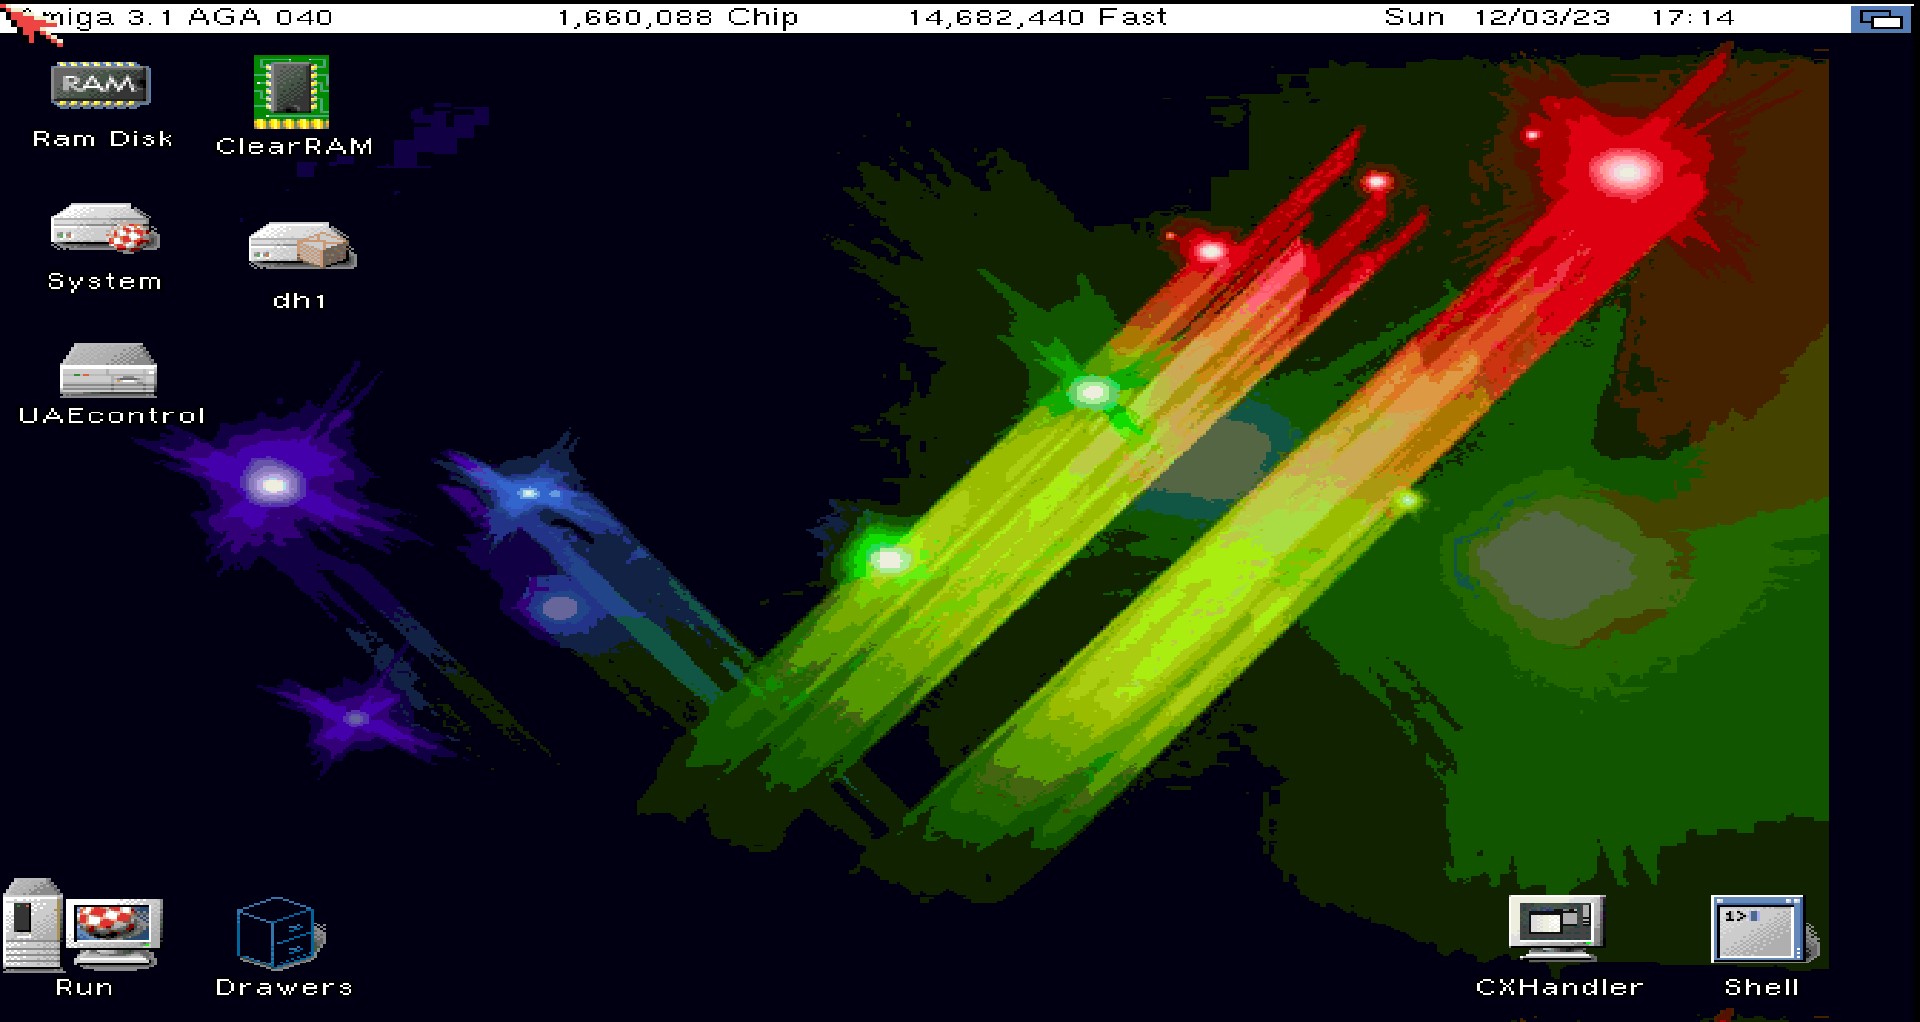The height and width of the screenshot is (1022, 1920).
Task: Click the date 12/03/23 in title bar
Action: (1542, 18)
